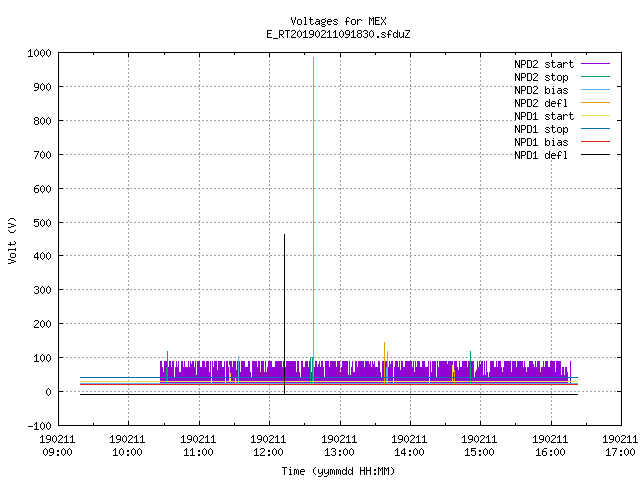Click the 11:00 x-axis time label
640x480 pixels.
click(x=198, y=452)
